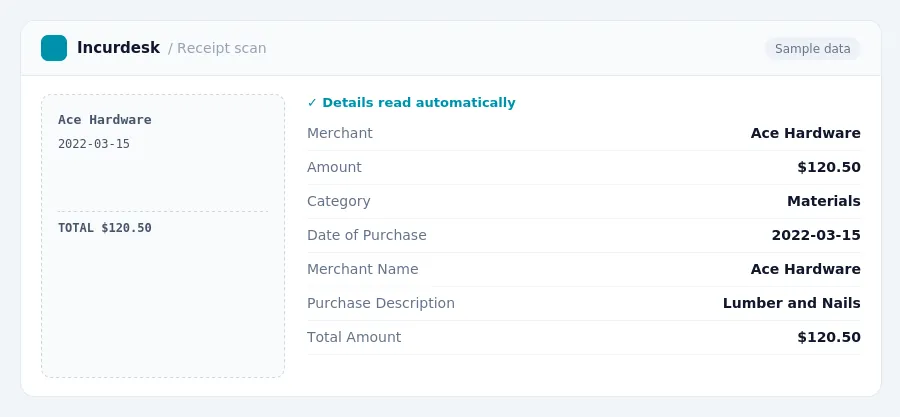Select Ace Hardware title on the receipt preview
This screenshot has height=417, width=900.
pos(104,120)
